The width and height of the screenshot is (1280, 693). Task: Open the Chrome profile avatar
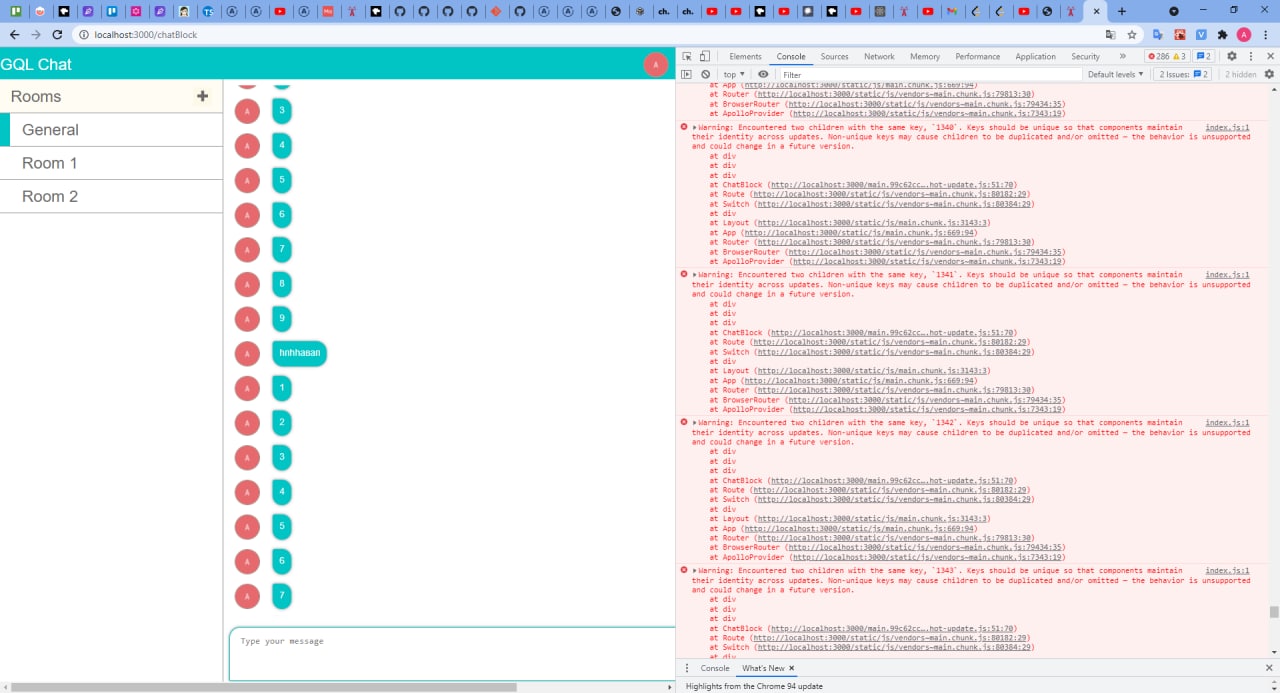click(x=1244, y=34)
